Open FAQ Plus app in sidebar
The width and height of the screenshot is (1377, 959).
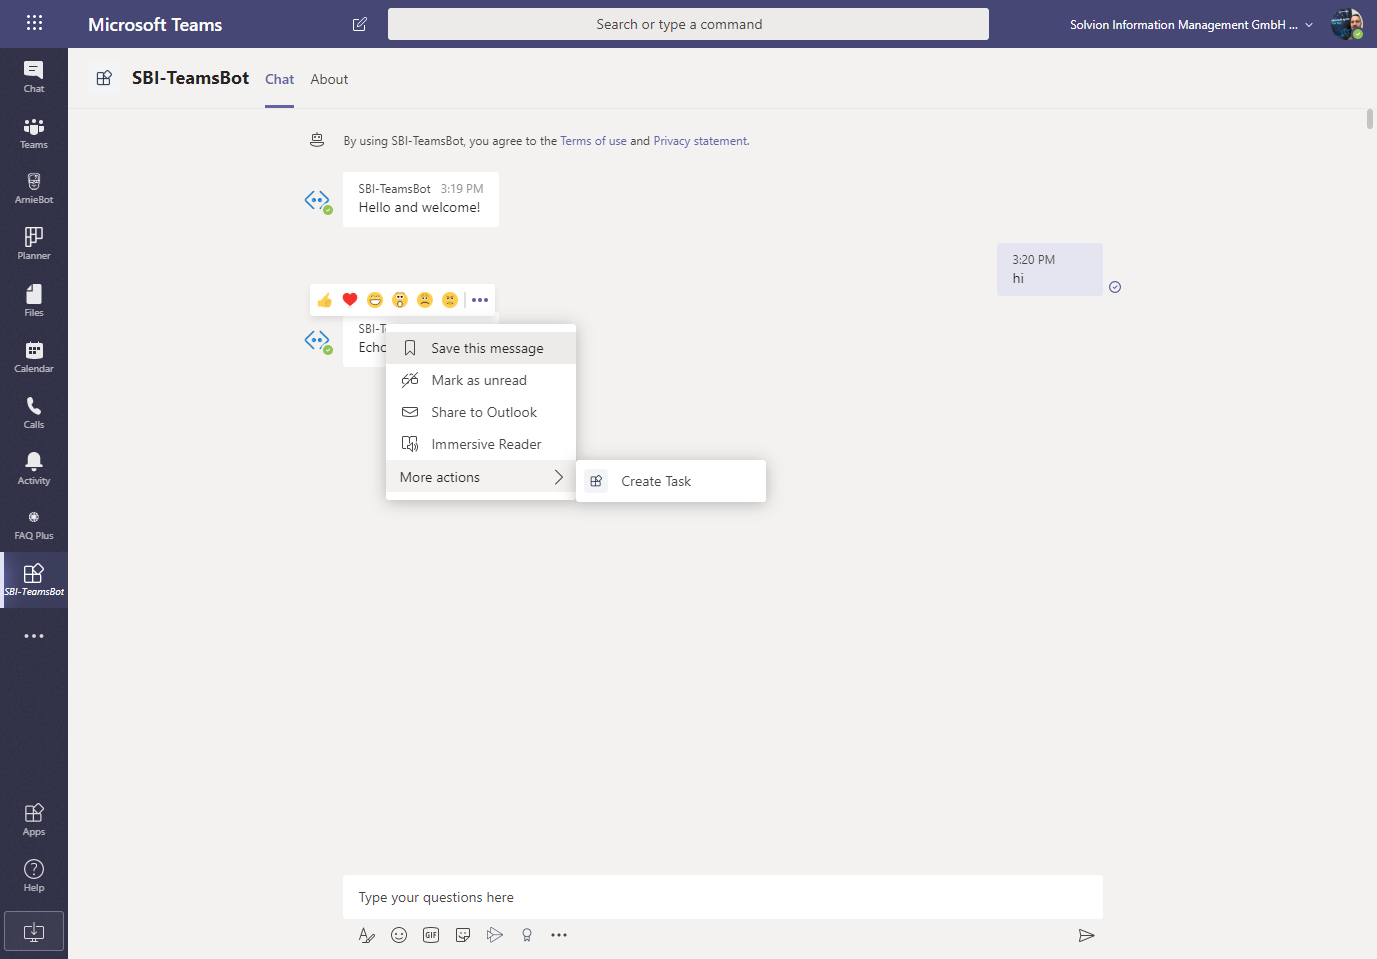(34, 524)
